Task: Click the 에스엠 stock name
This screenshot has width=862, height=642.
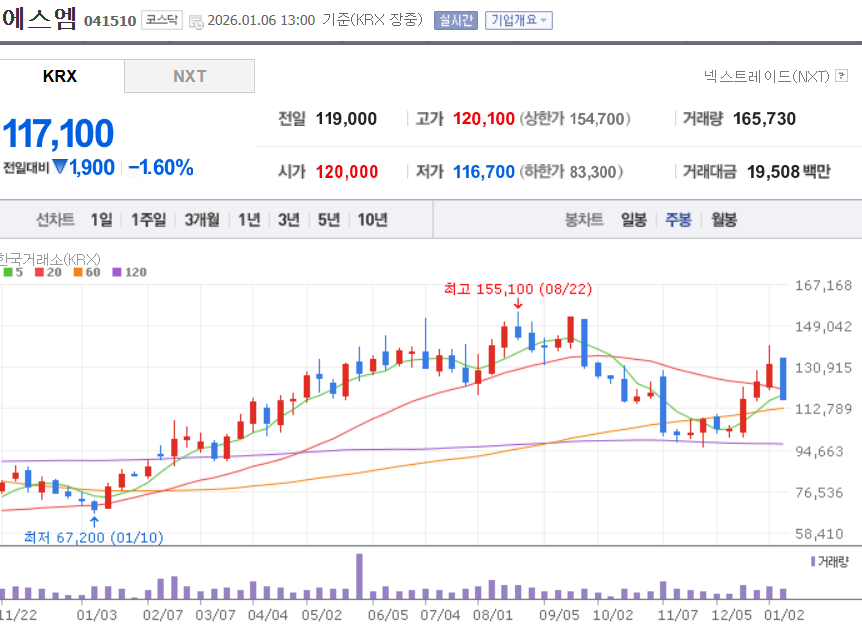Action: [40, 19]
